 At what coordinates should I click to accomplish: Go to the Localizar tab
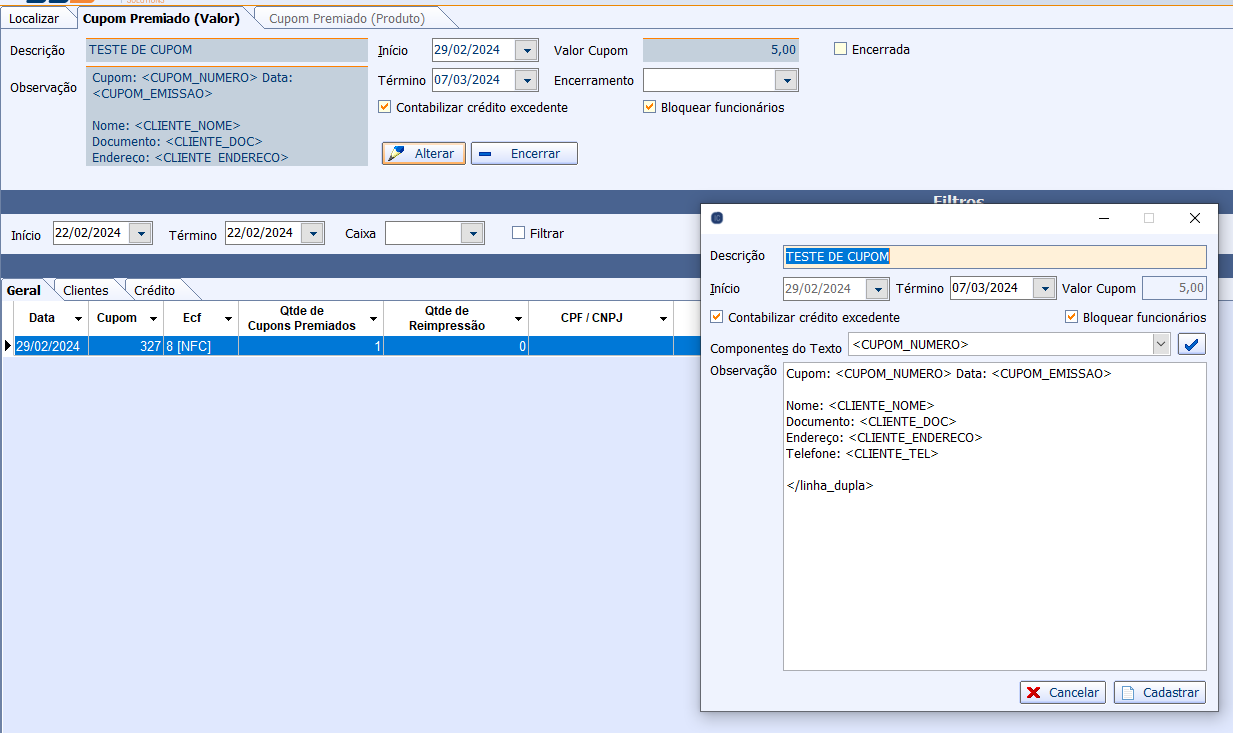tap(34, 19)
